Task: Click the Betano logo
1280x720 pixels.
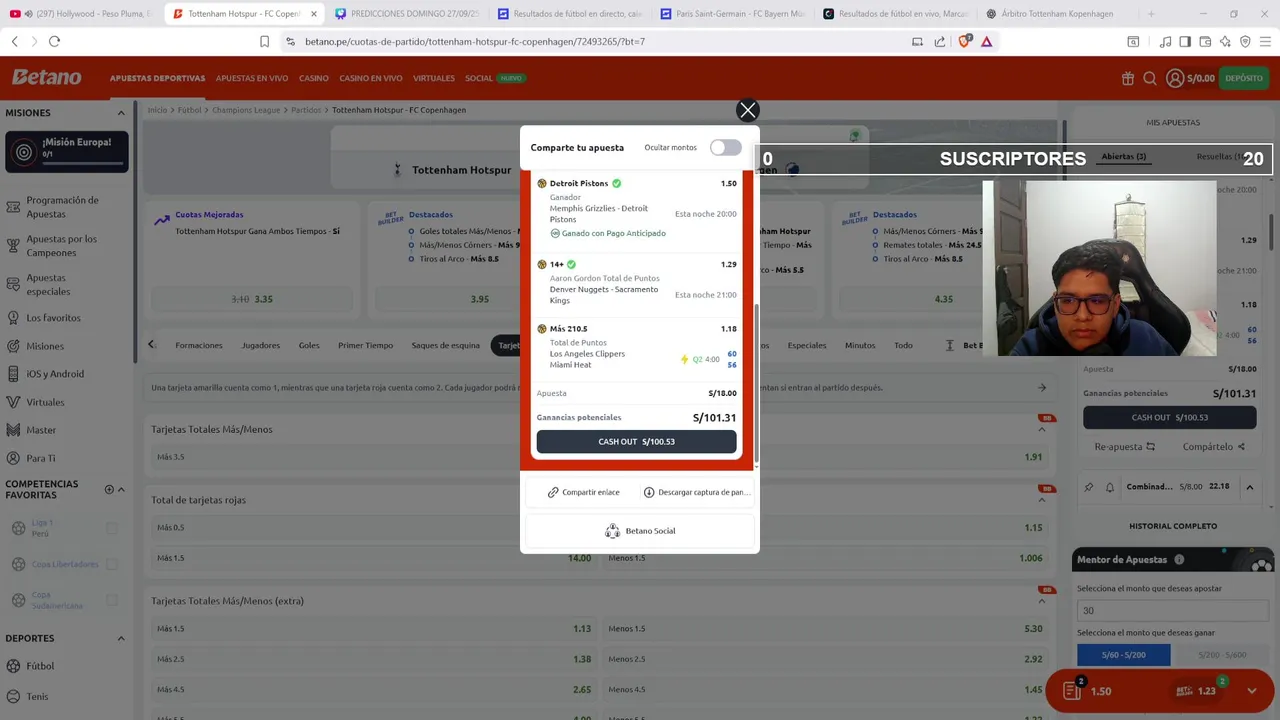Action: click(x=46, y=77)
